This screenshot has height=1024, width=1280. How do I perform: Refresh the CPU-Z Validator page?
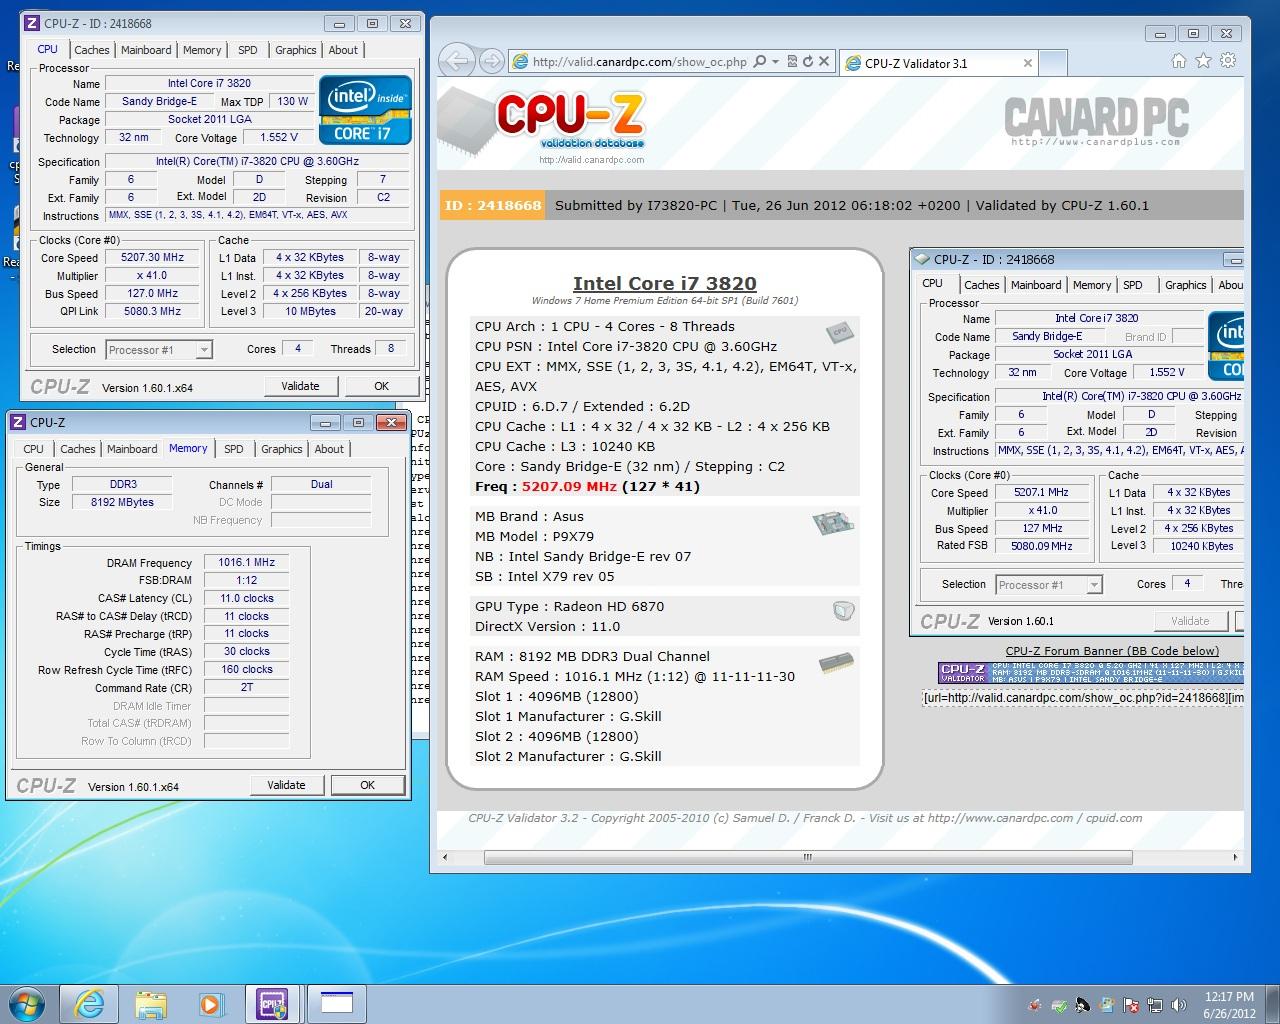tap(808, 62)
